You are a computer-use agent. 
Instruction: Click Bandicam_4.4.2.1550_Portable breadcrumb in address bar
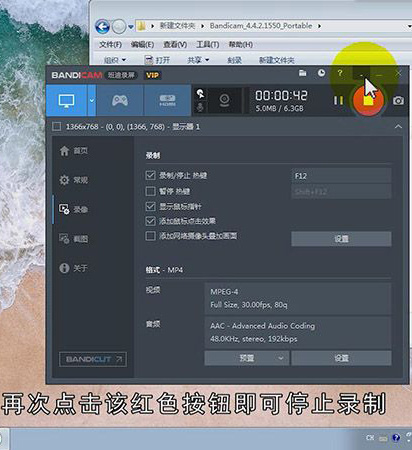[261, 26]
